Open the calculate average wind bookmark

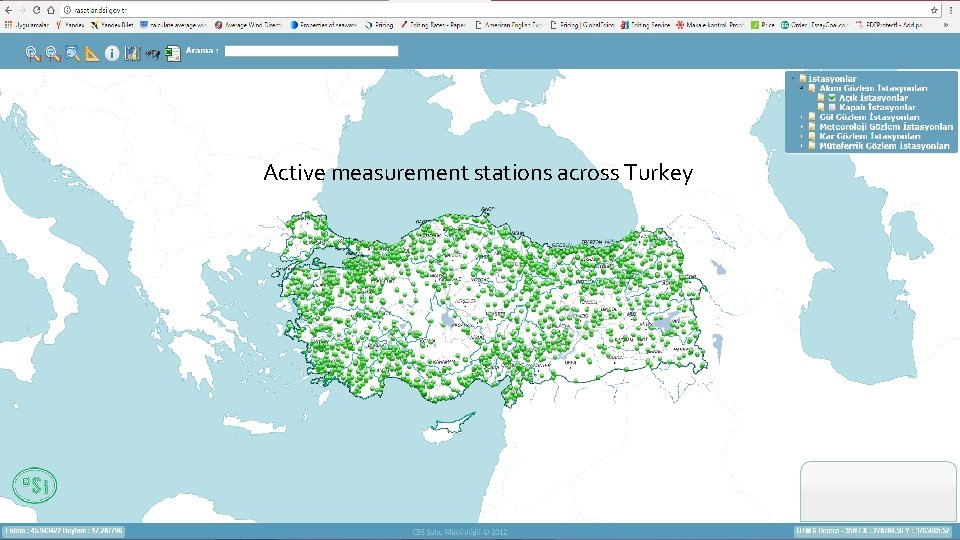pos(174,25)
